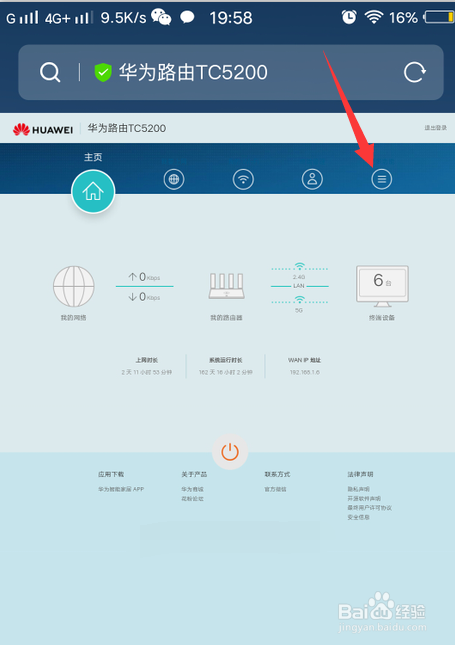Click the 退出登录 logout link
This screenshot has height=645, width=455.
(436, 128)
